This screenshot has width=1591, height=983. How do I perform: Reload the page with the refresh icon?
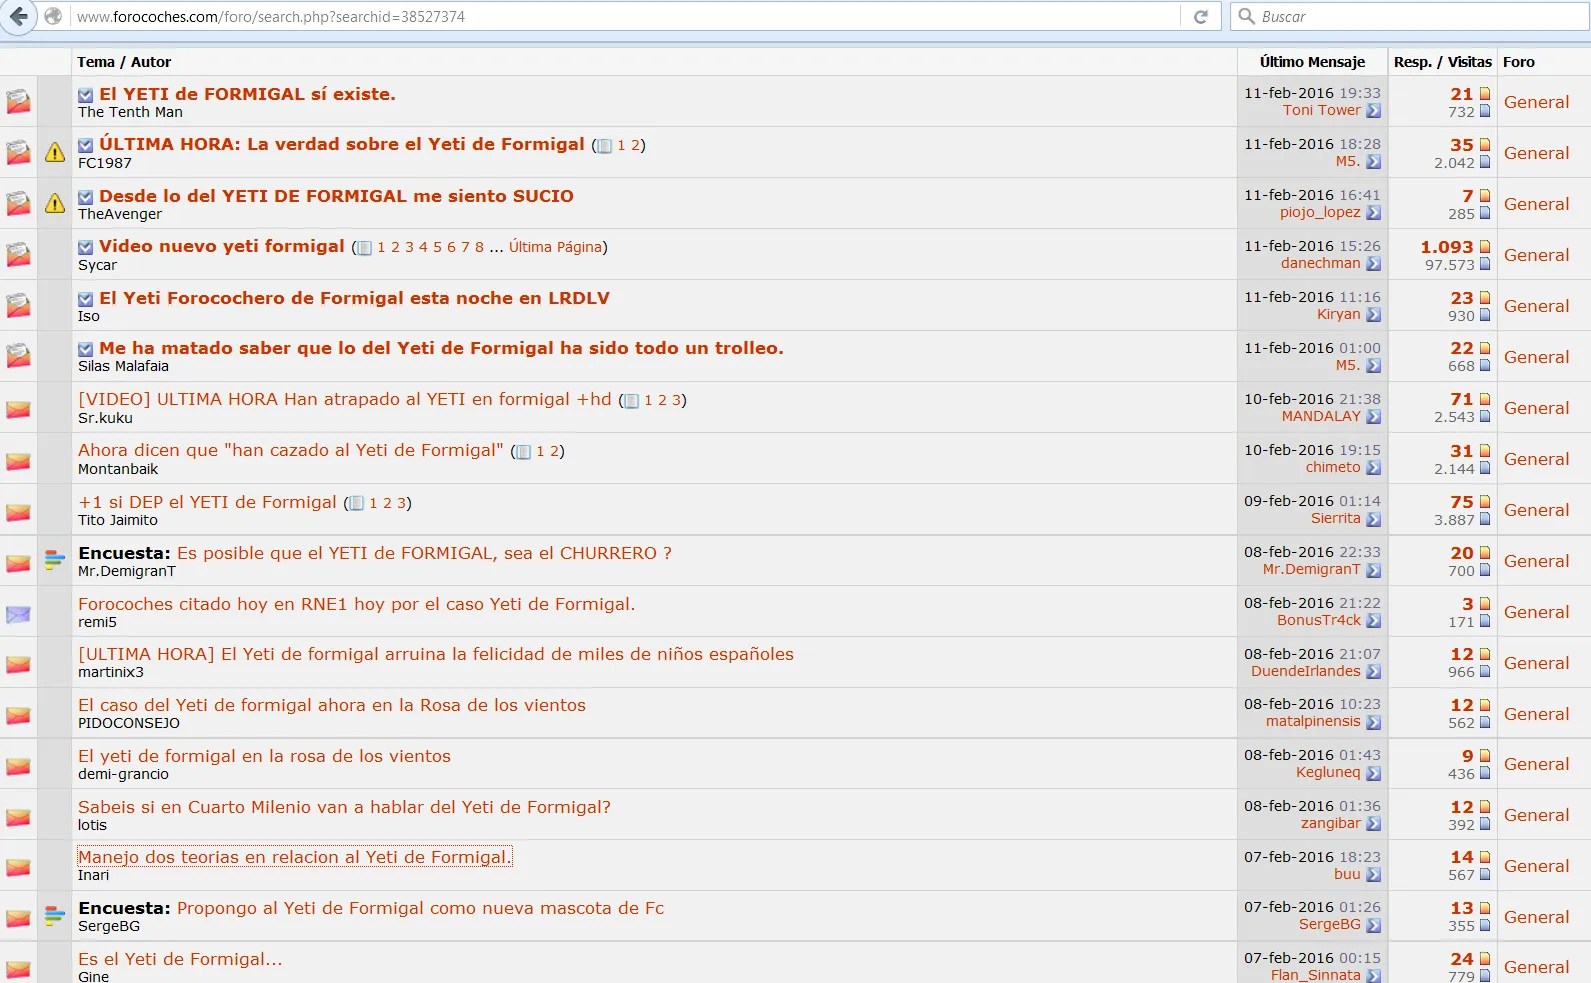[1201, 17]
